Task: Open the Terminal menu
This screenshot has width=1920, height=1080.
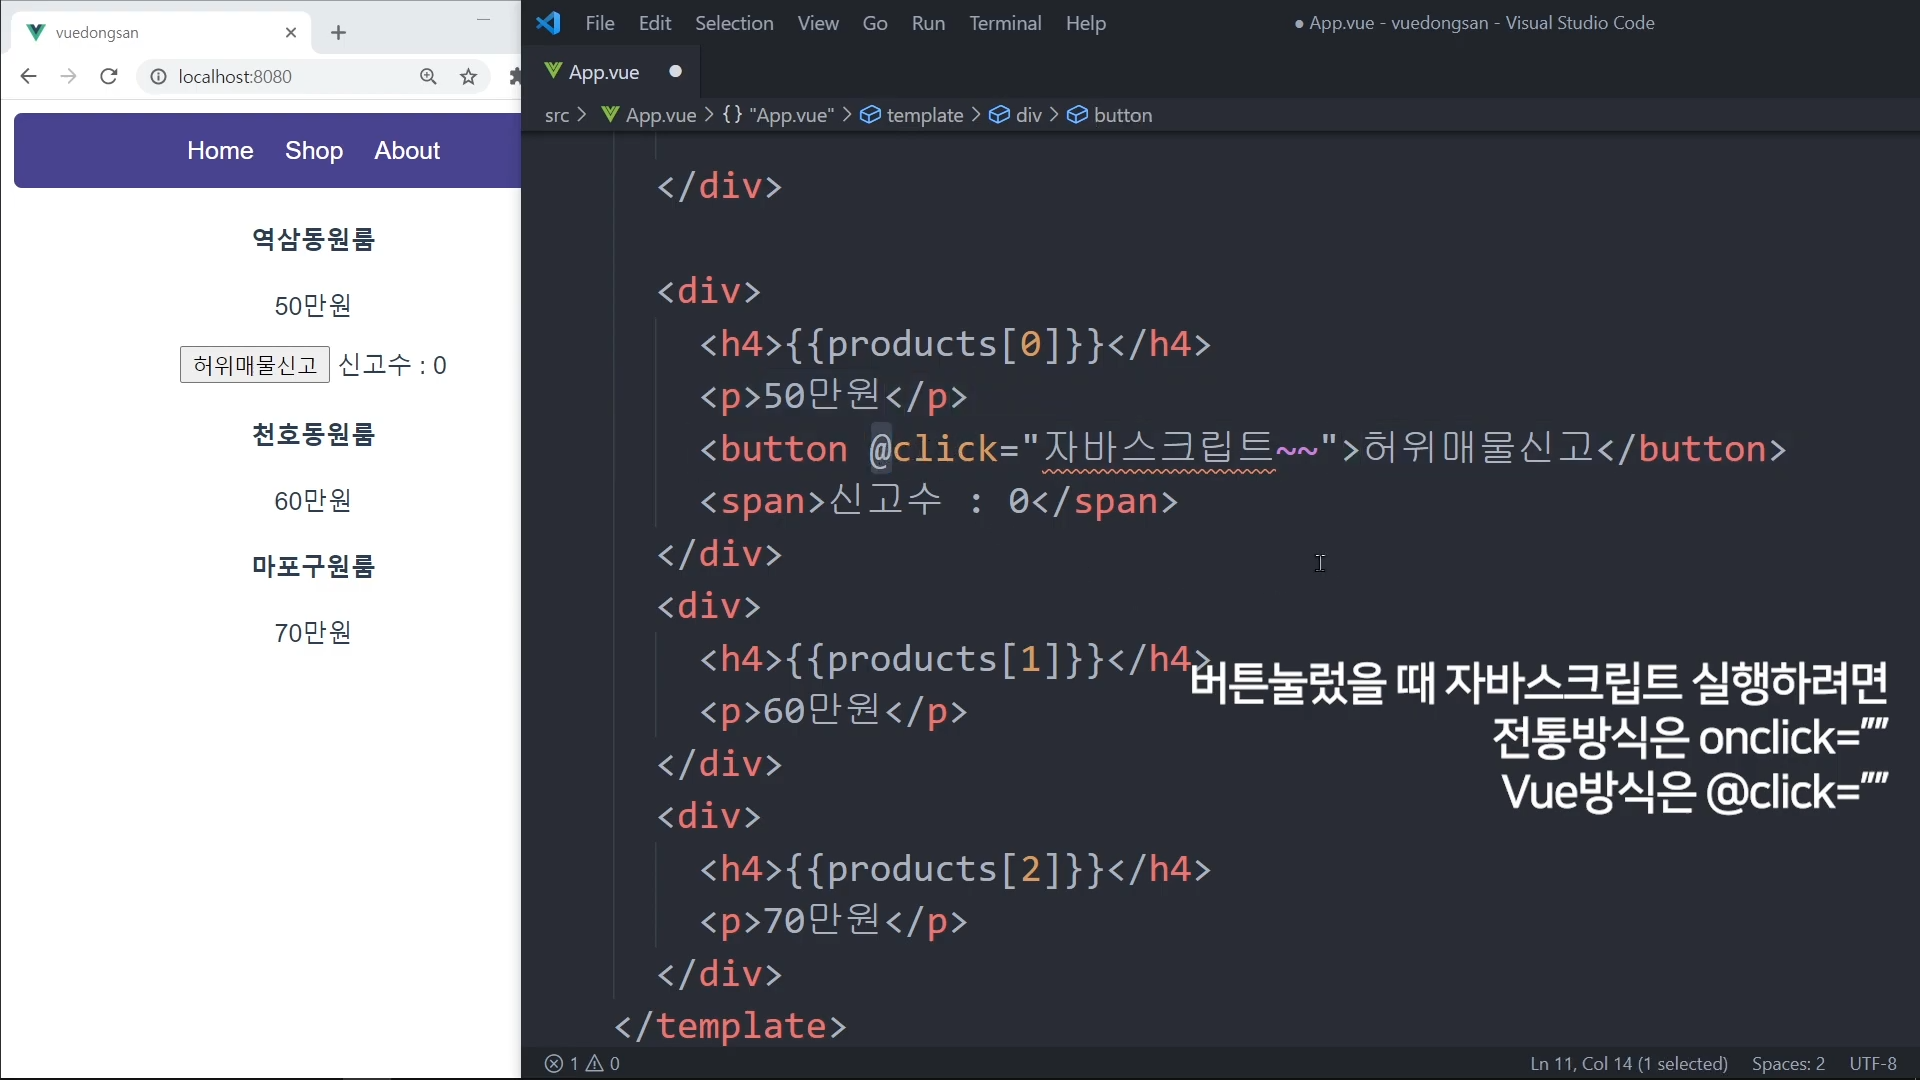Action: pyautogui.click(x=1004, y=23)
